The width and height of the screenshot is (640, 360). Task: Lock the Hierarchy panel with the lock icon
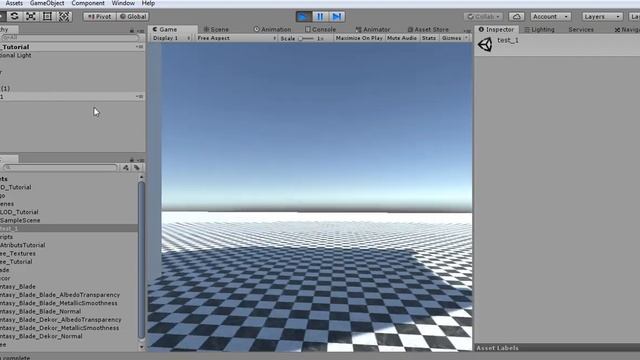click(132, 31)
